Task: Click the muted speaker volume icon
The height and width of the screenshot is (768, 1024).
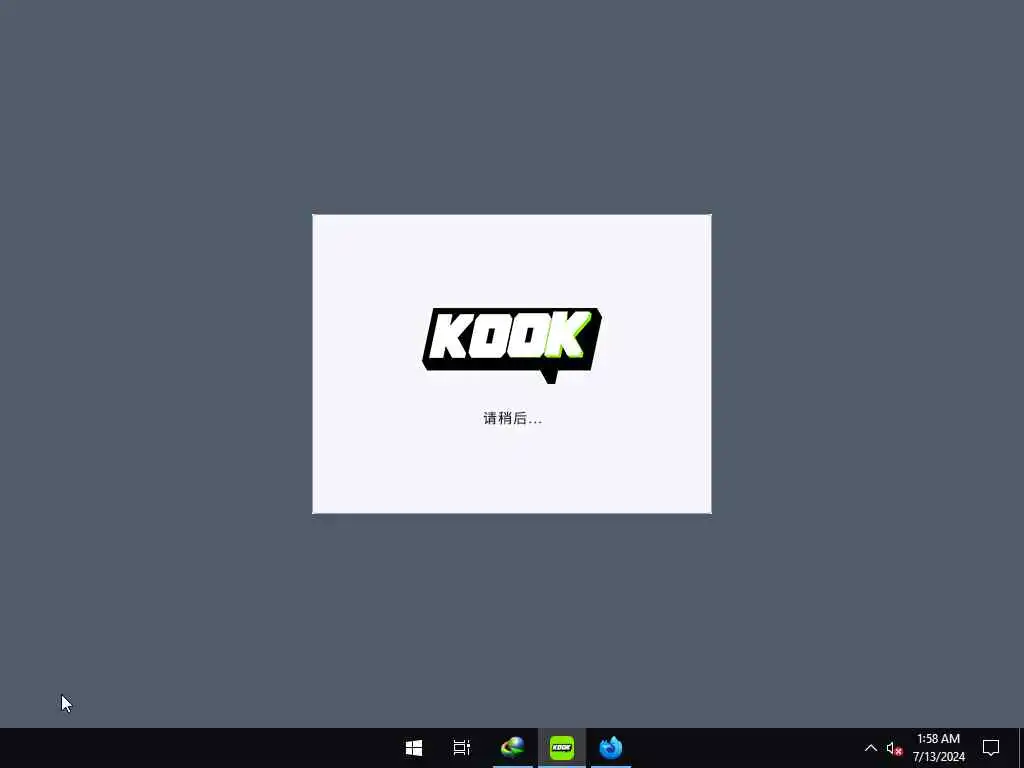Action: click(894, 748)
